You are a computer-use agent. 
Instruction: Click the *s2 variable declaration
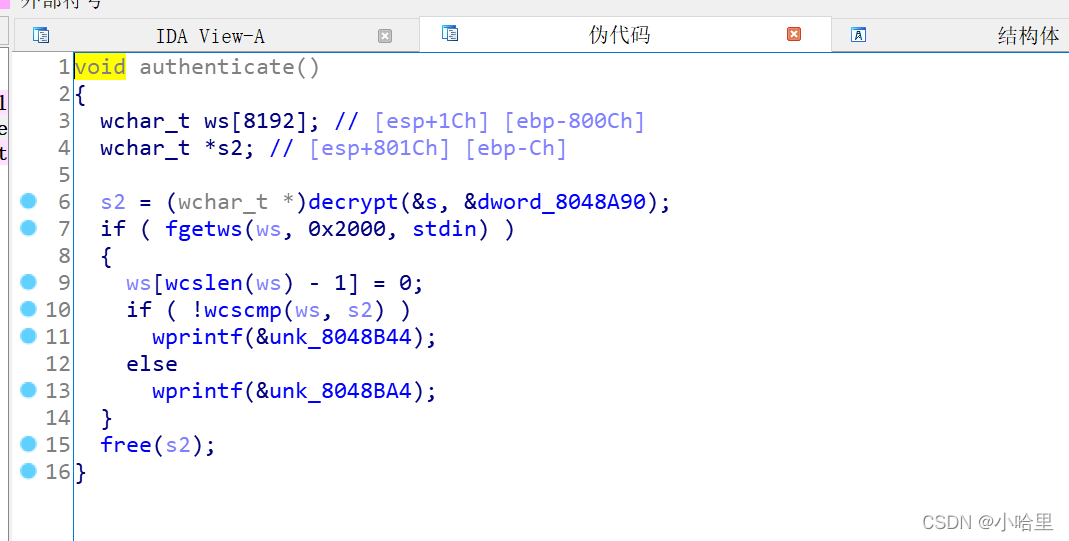pos(223,148)
